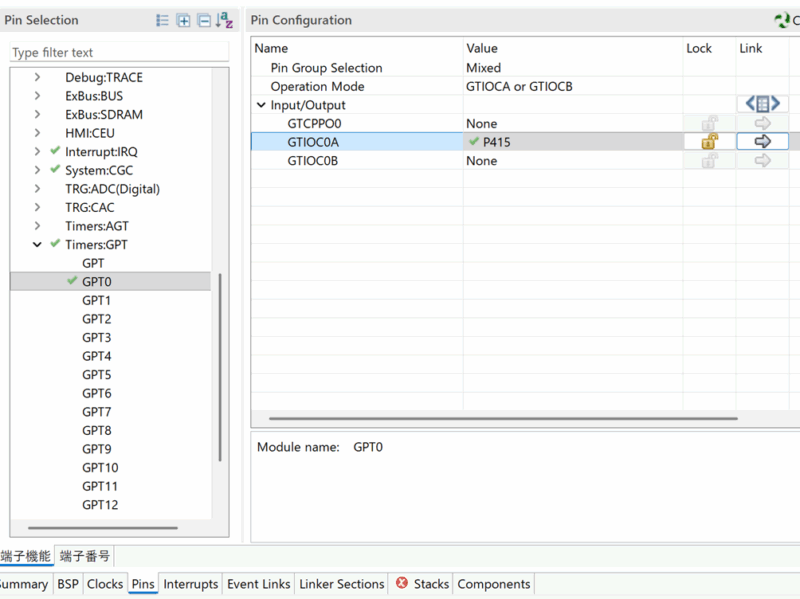800x599 pixels.
Task: Expand the ExBus:SDRAM node
Action: [37, 114]
